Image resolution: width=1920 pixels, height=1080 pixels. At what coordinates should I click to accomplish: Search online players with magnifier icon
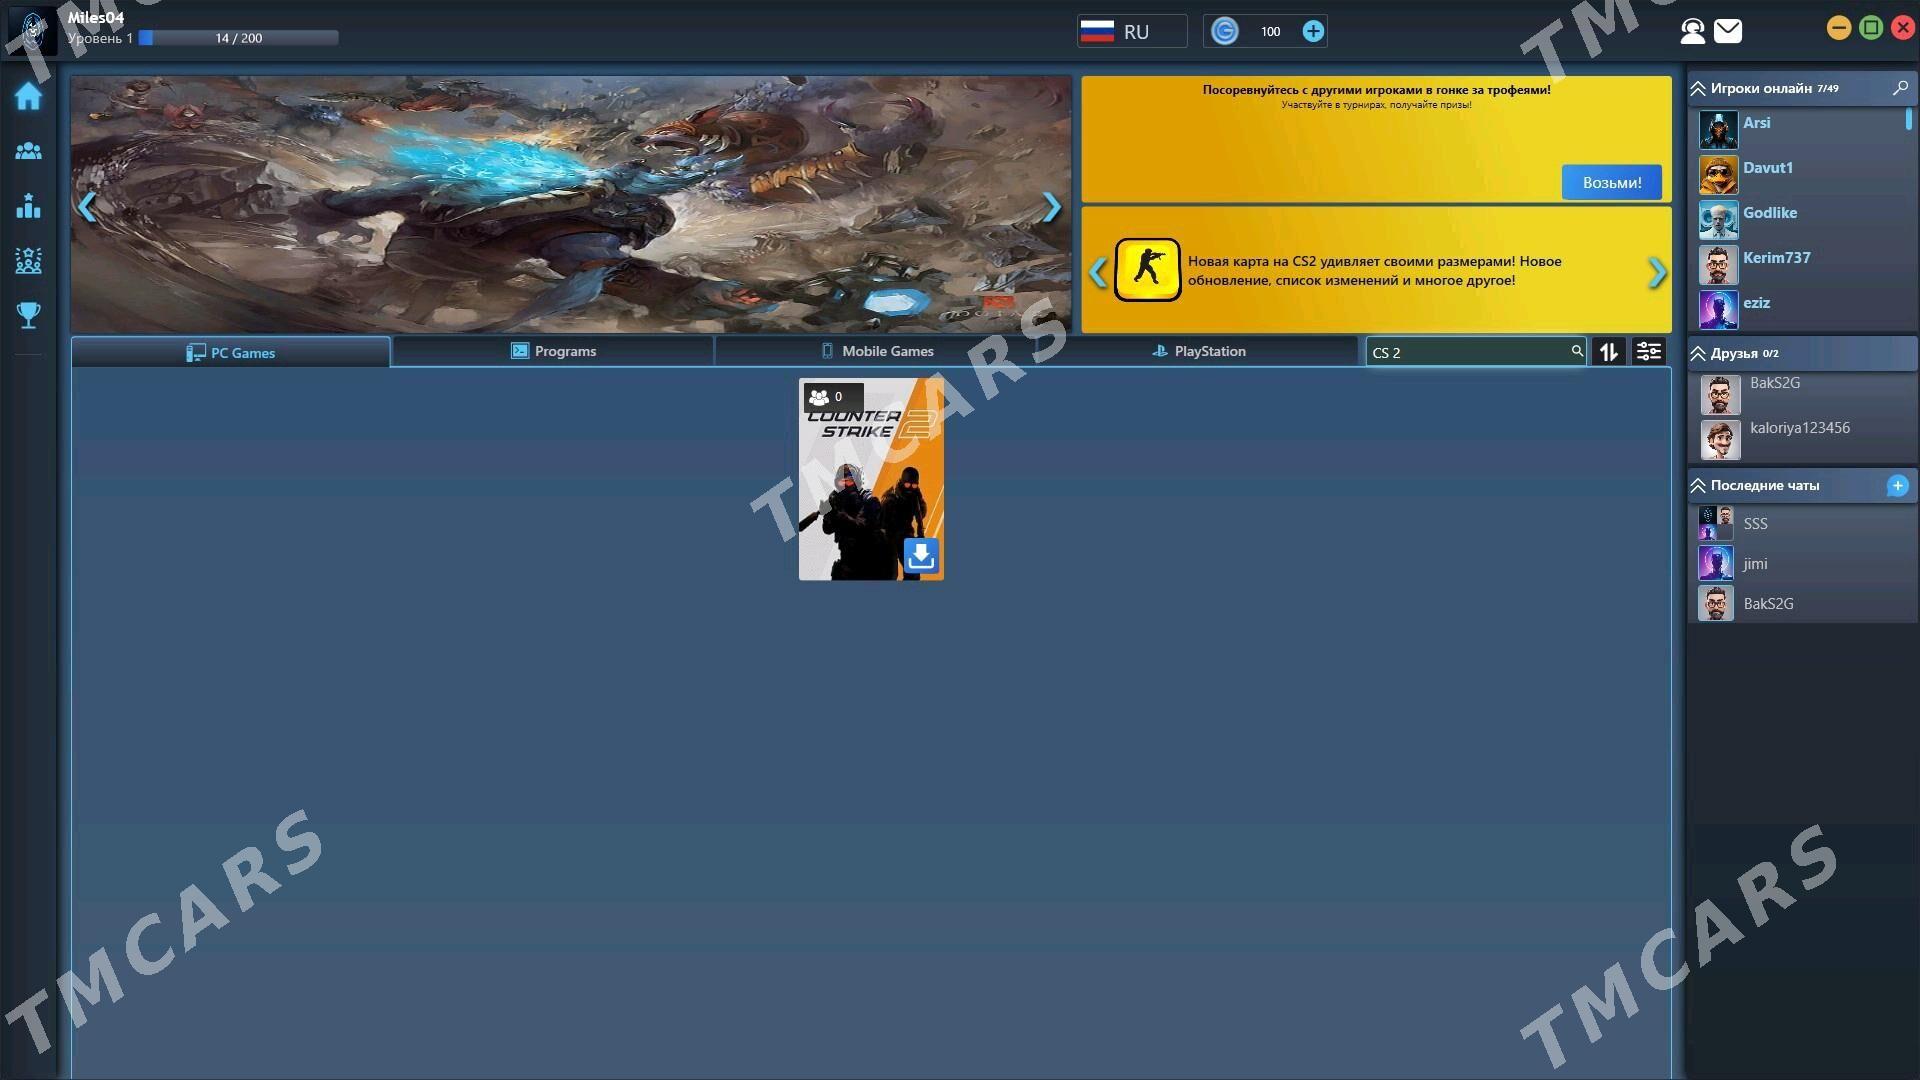click(1900, 88)
